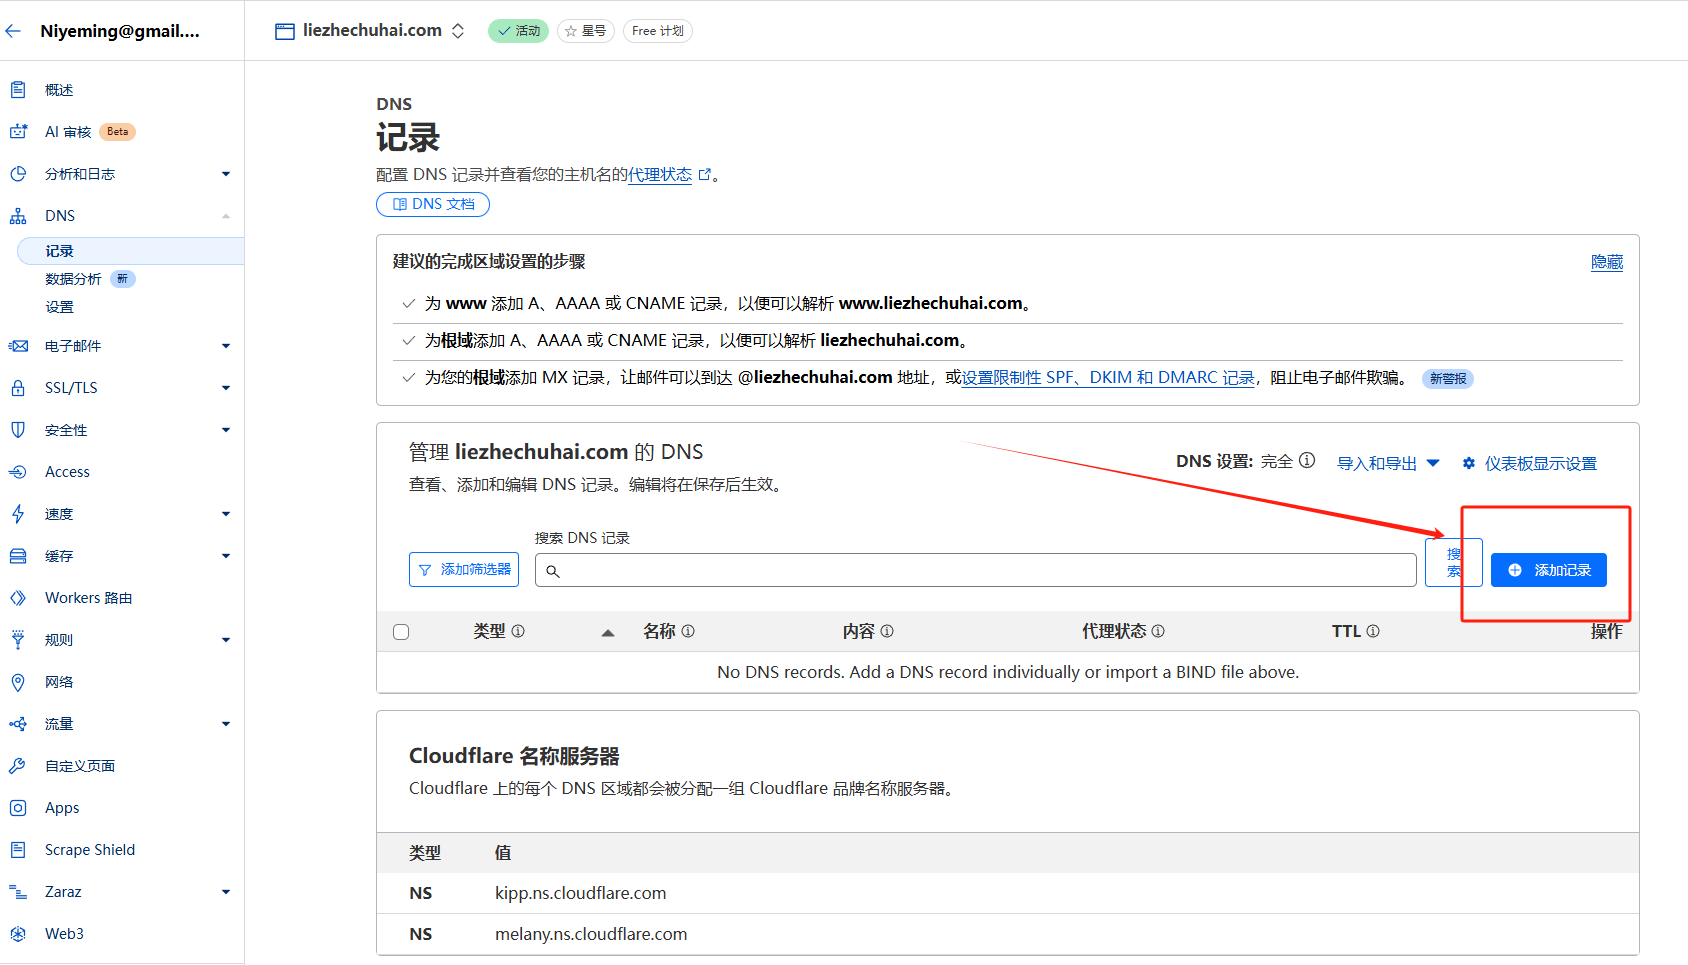Click the 电子邮件 envelope icon

point(18,346)
